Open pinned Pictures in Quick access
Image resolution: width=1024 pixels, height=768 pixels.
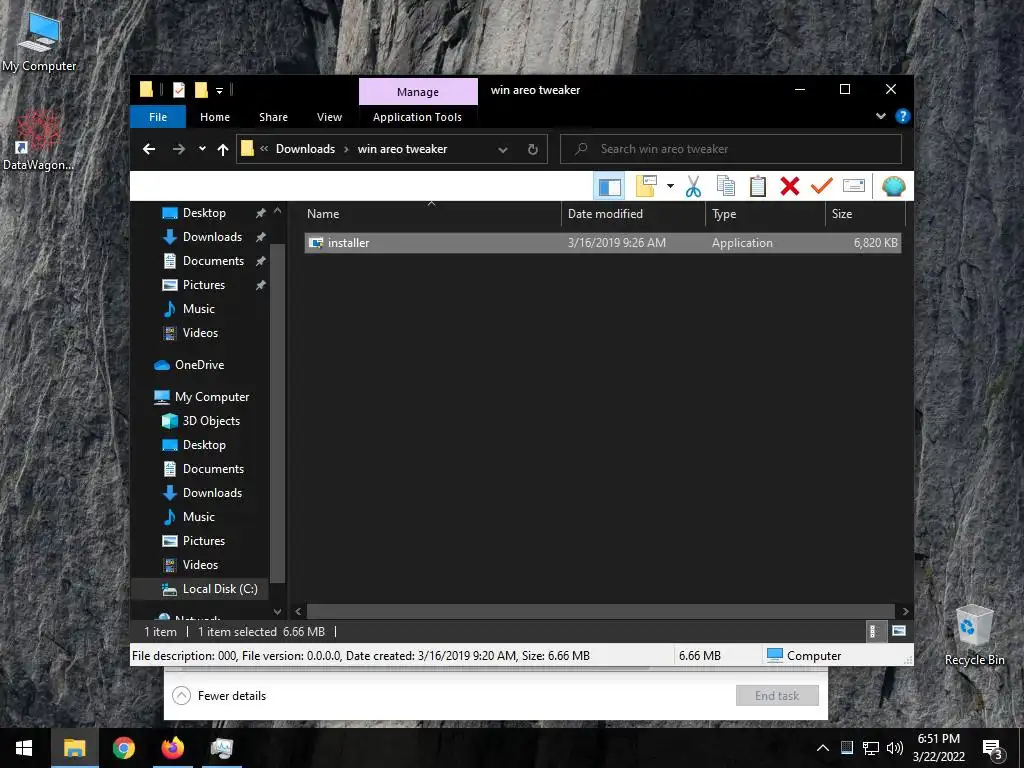(203, 285)
